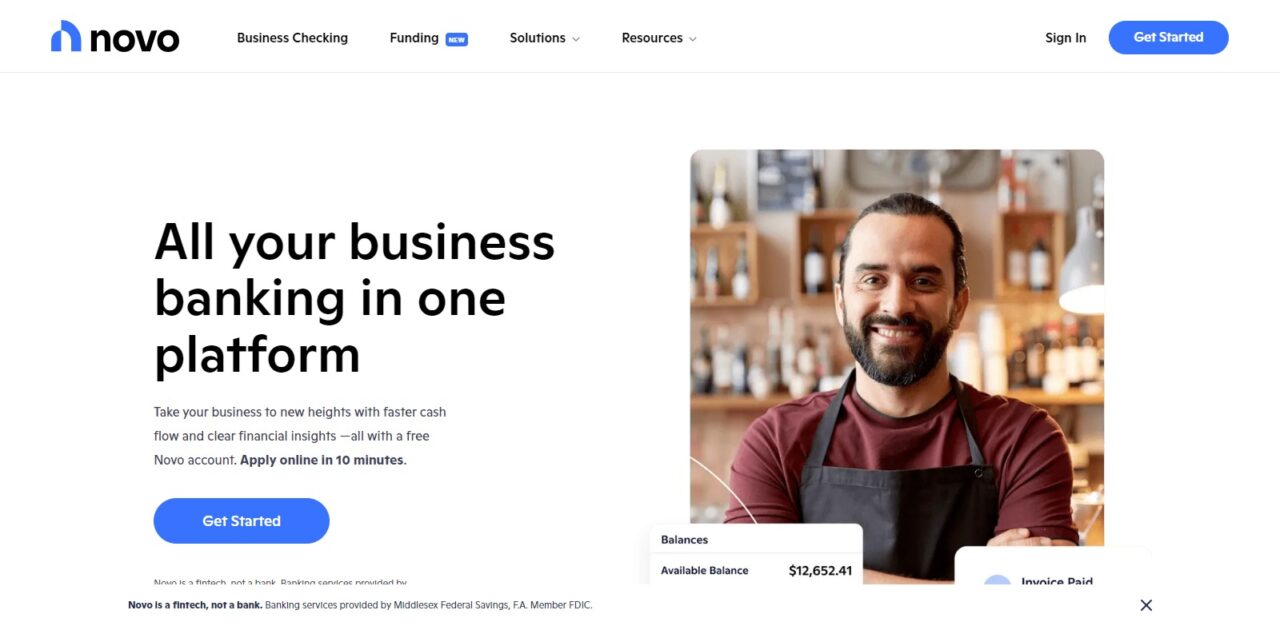Dismiss the fintech disclaimer banner
Screen dimensions: 1280x626
click(x=1146, y=605)
